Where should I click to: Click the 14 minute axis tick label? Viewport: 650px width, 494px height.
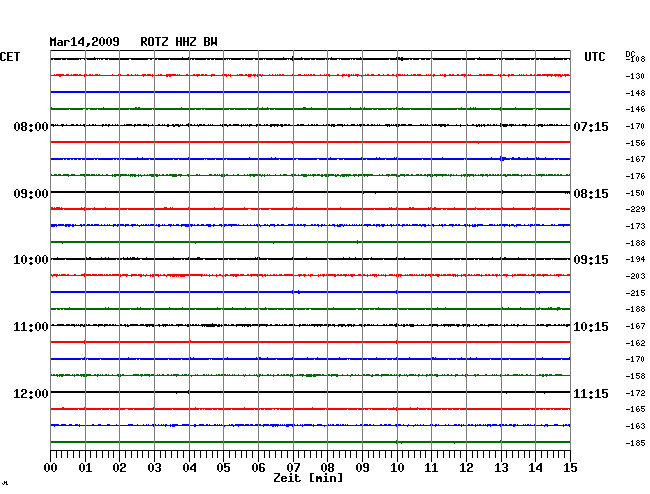pos(535,468)
